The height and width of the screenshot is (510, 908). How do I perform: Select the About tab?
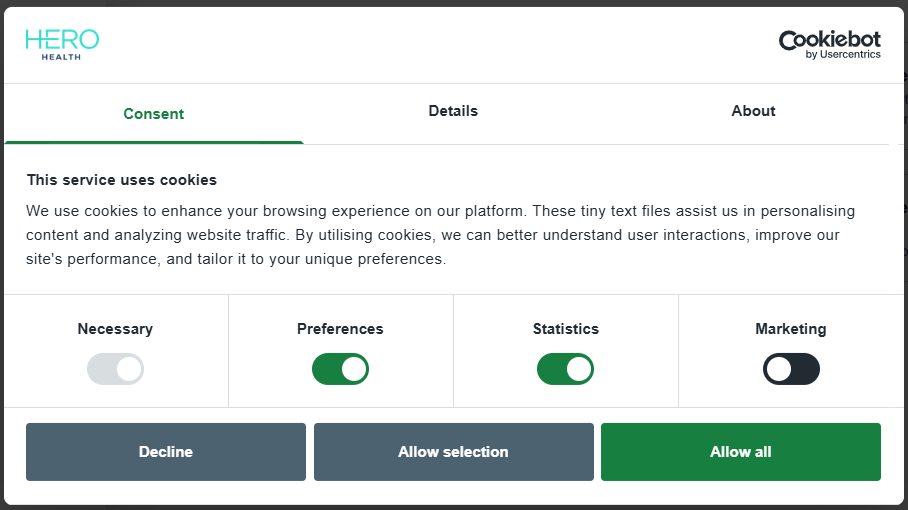tap(753, 111)
